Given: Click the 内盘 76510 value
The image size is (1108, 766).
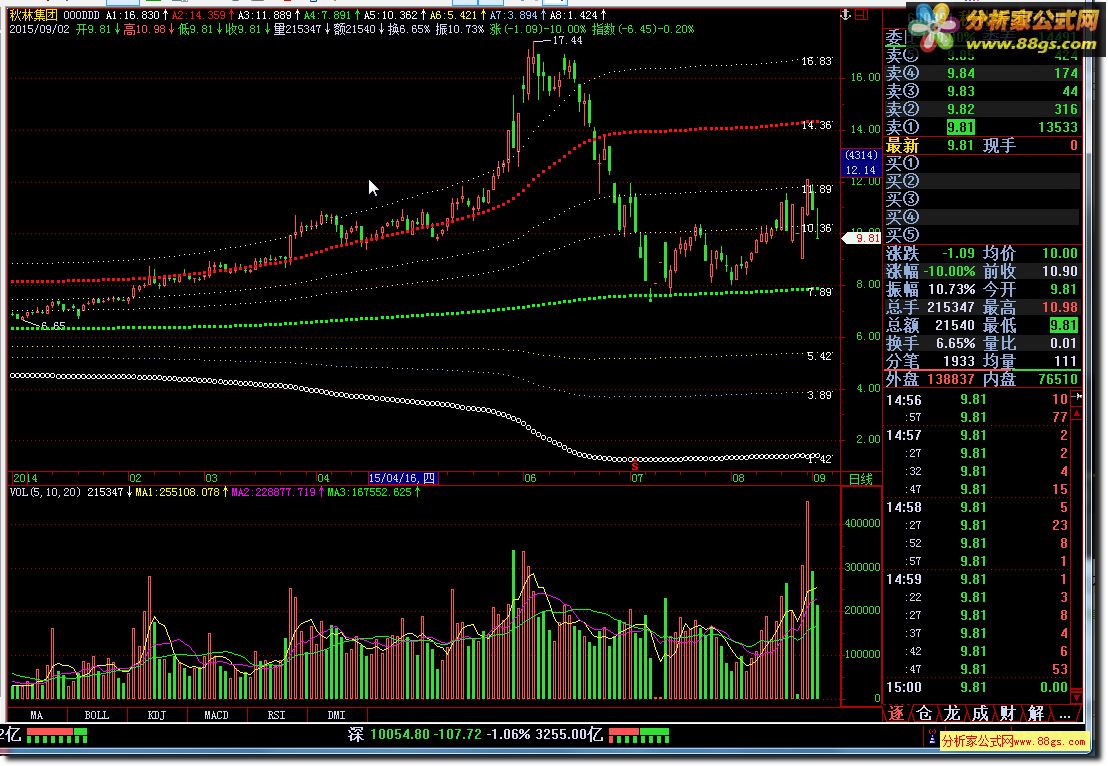Looking at the screenshot, I should click(1058, 379).
